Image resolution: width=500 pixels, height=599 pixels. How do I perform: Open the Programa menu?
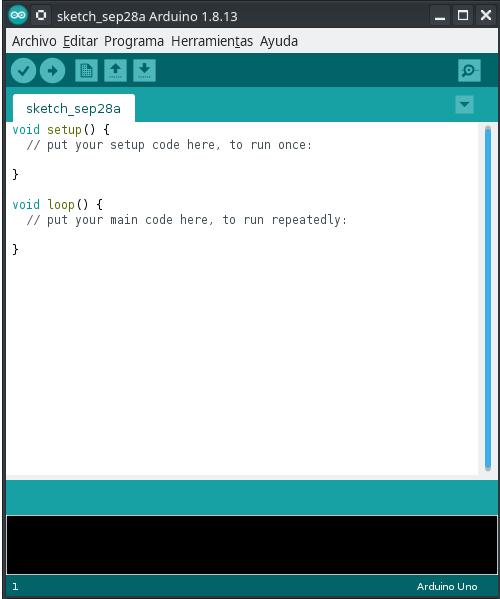[134, 41]
